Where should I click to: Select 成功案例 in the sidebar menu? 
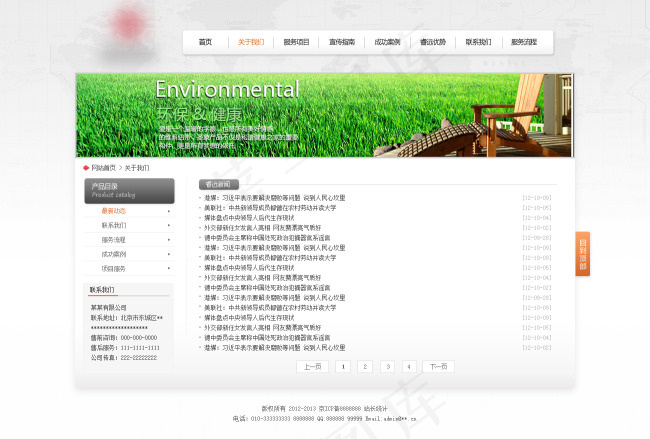coord(114,254)
